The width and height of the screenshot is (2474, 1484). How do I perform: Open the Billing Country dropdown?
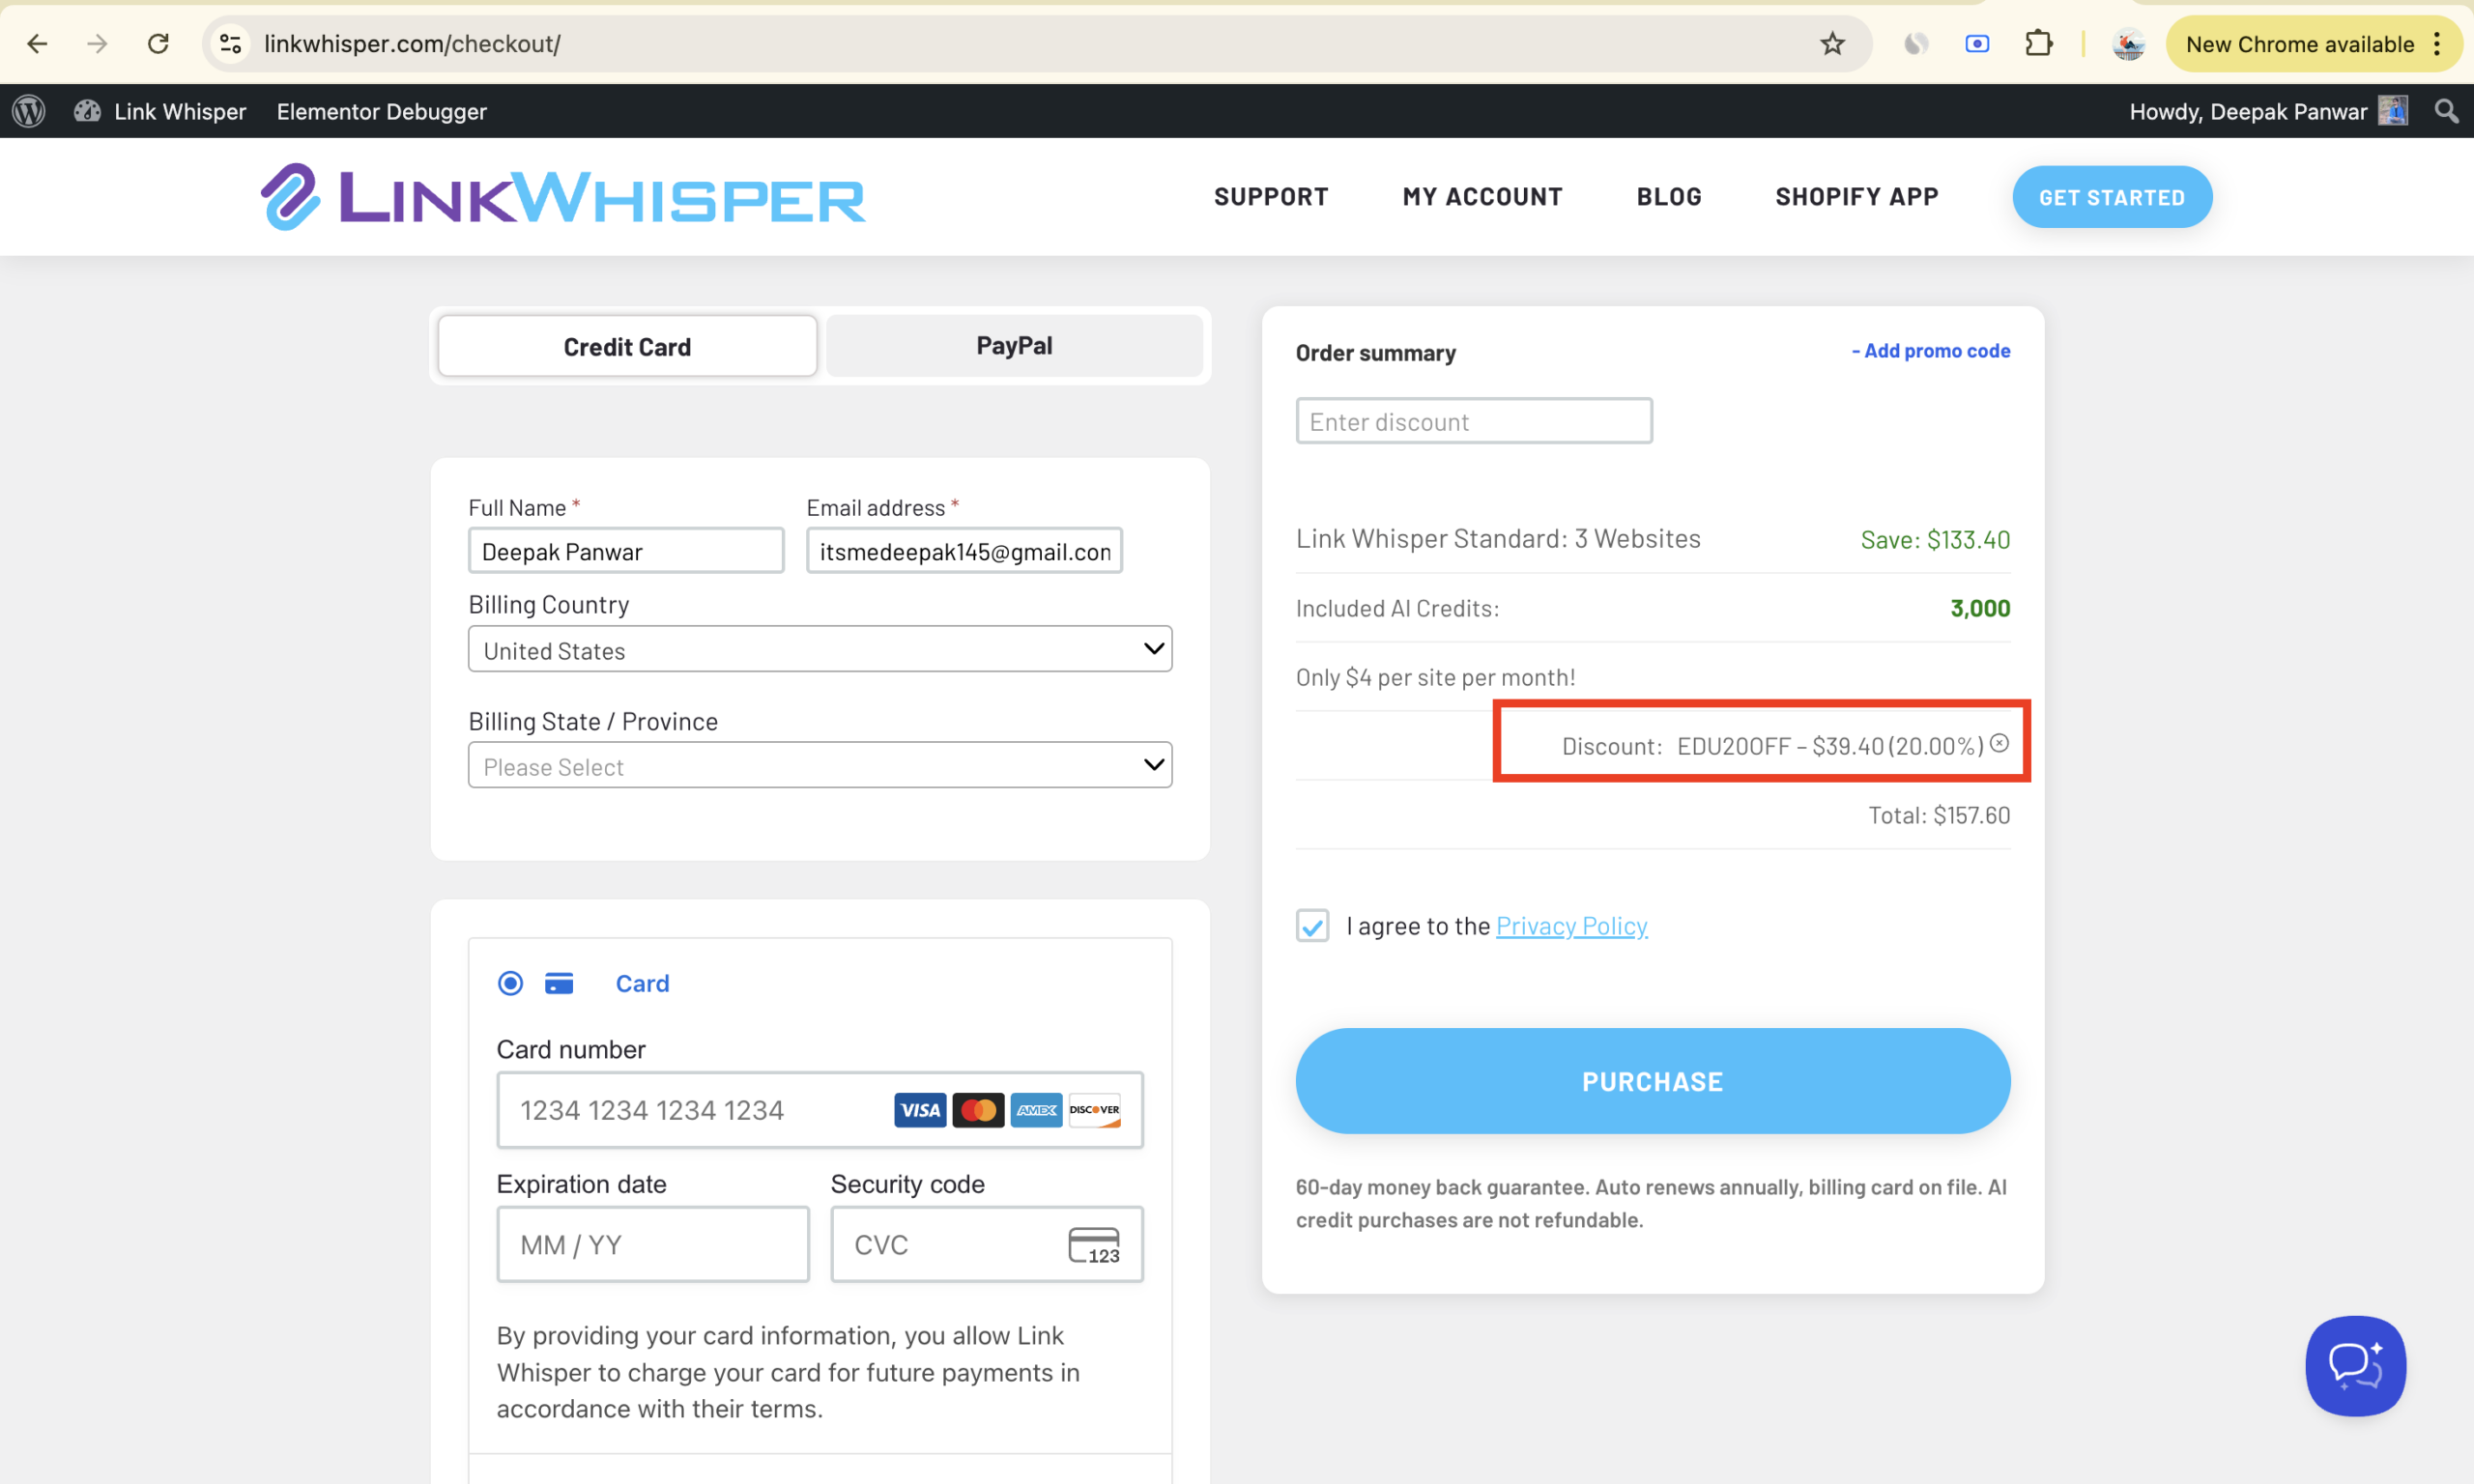[x=820, y=649]
